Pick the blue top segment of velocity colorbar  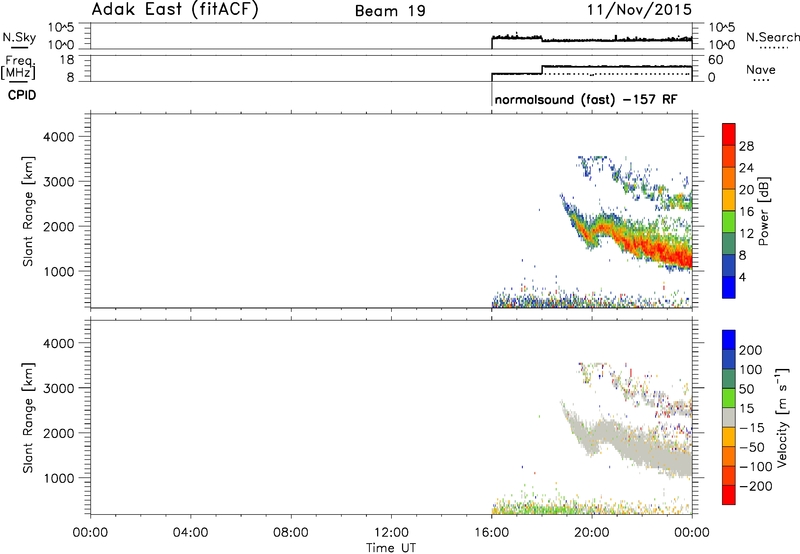tap(729, 340)
